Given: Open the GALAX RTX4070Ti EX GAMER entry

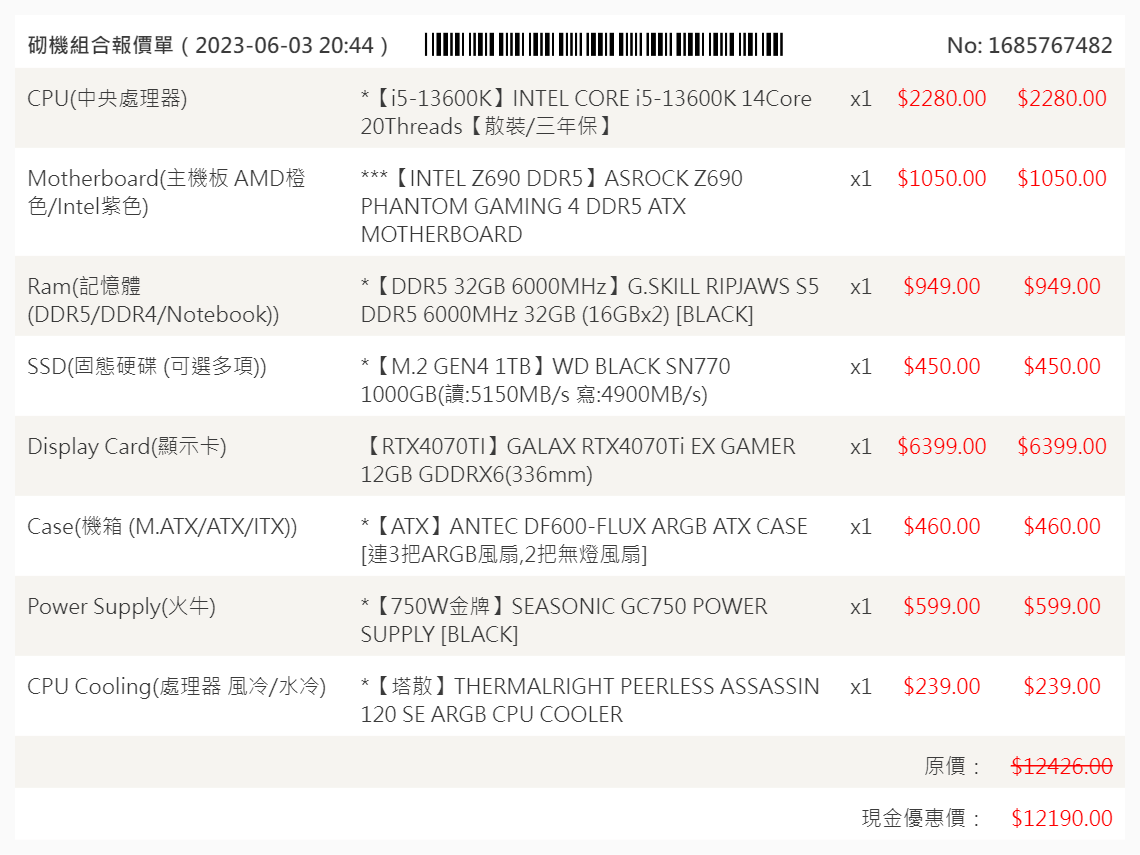Looking at the screenshot, I should tap(578, 460).
